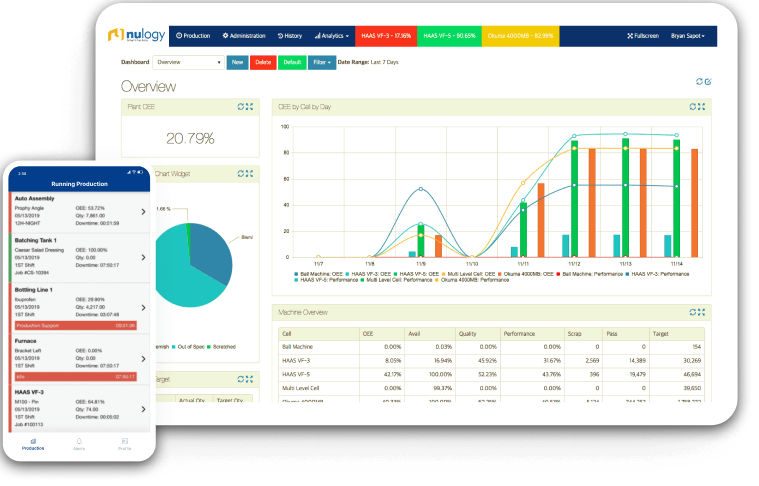
Task: Open the Dashboard Overview dropdown
Action: [x=188, y=62]
